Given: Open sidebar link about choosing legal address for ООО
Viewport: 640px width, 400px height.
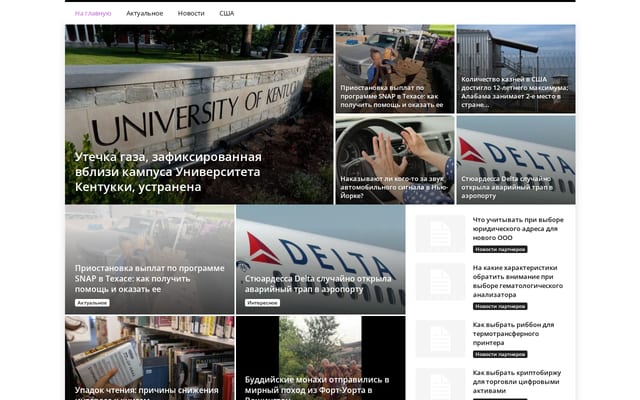Looking at the screenshot, I should [x=518, y=229].
